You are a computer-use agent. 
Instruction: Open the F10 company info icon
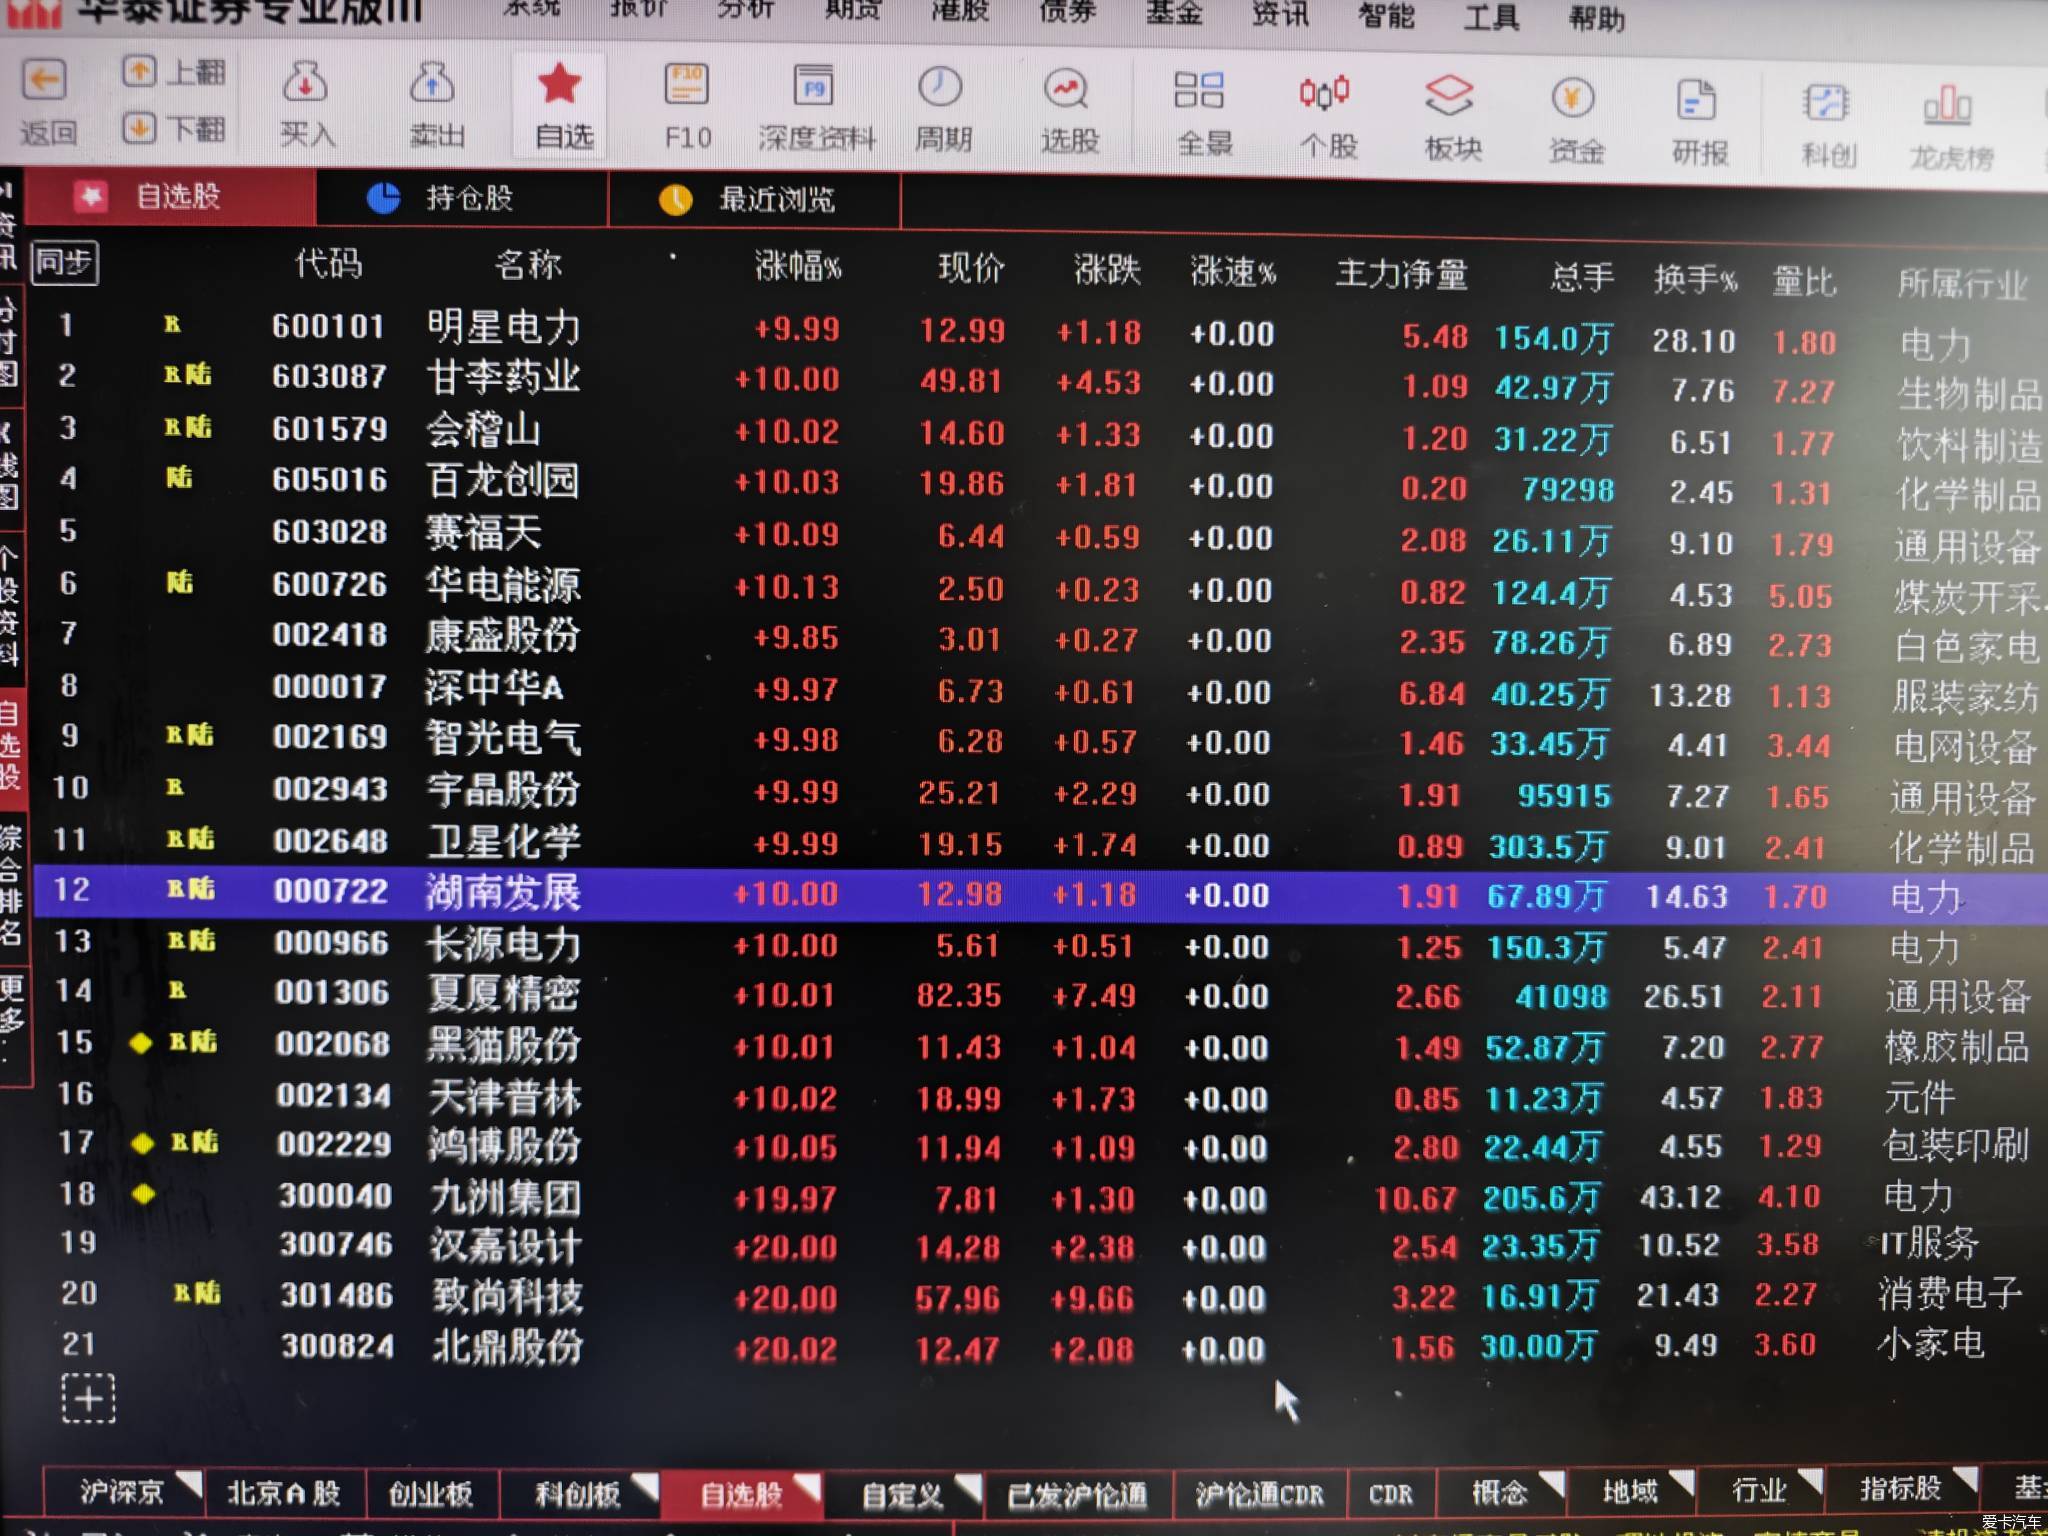pyautogui.click(x=687, y=86)
